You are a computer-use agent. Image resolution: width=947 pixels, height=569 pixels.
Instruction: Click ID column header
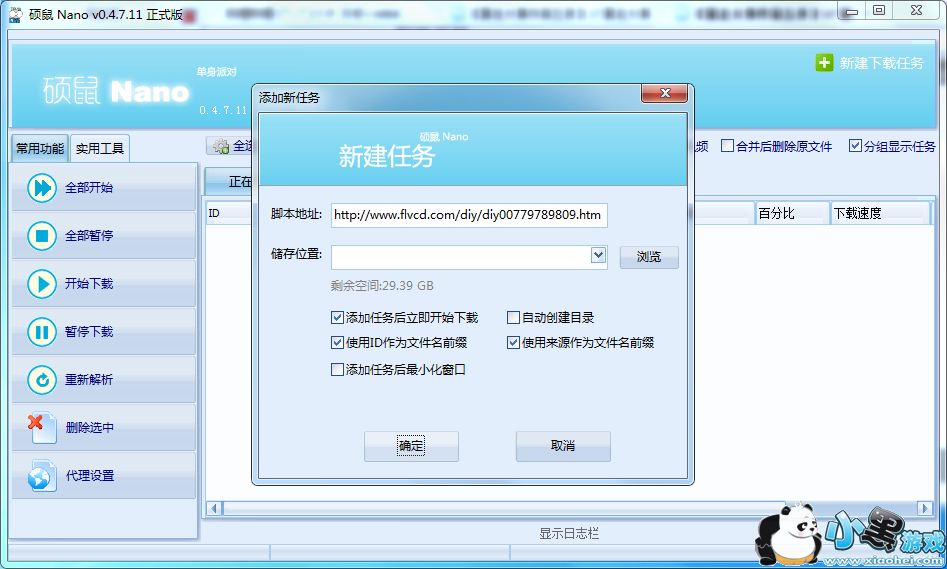tap(228, 213)
